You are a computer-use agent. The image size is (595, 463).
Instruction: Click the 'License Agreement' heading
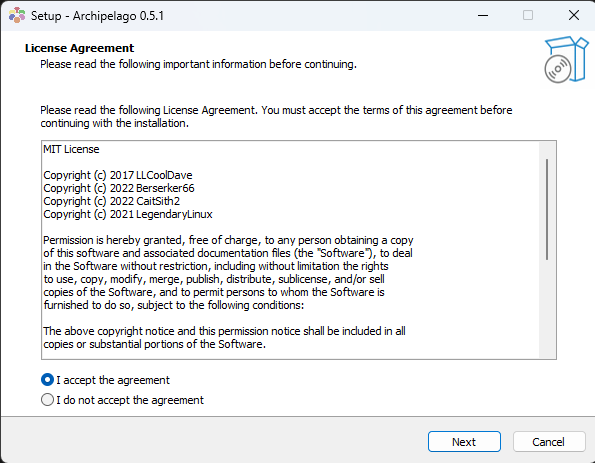coord(79,48)
